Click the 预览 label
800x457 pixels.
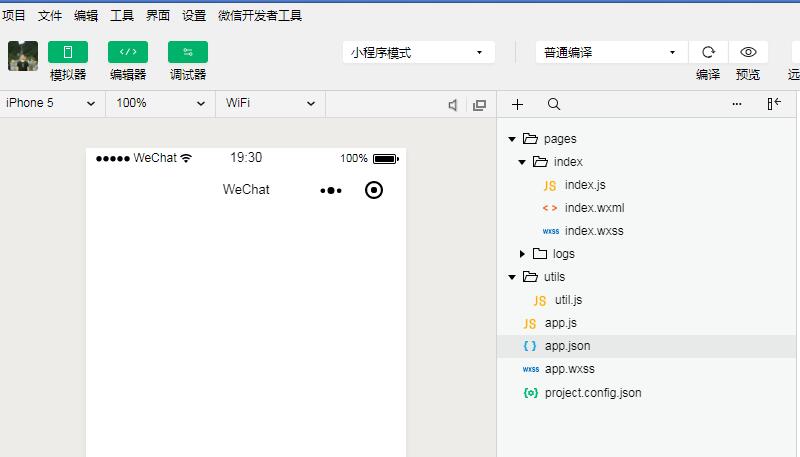pos(748,74)
